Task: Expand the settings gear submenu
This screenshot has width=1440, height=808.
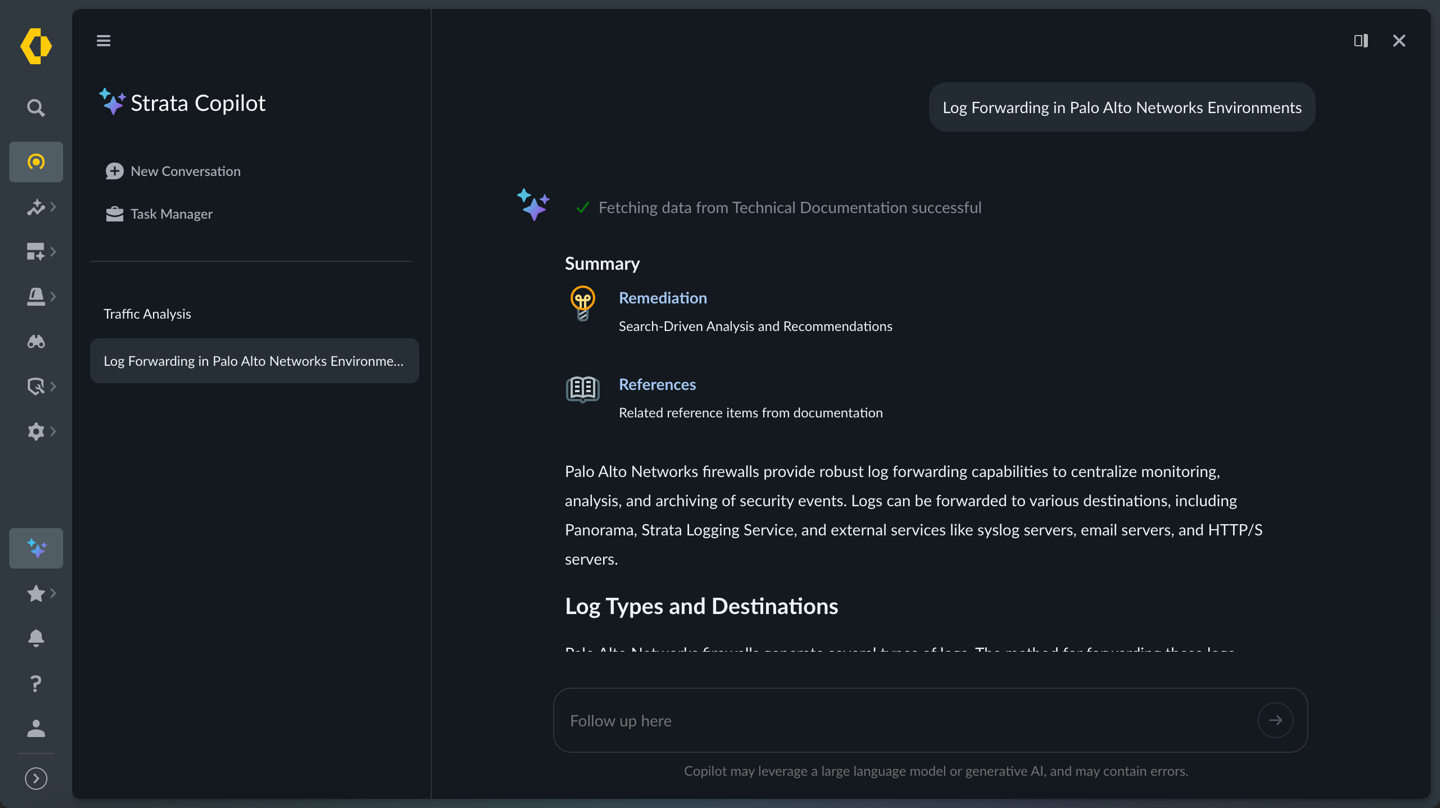Action: (38, 431)
